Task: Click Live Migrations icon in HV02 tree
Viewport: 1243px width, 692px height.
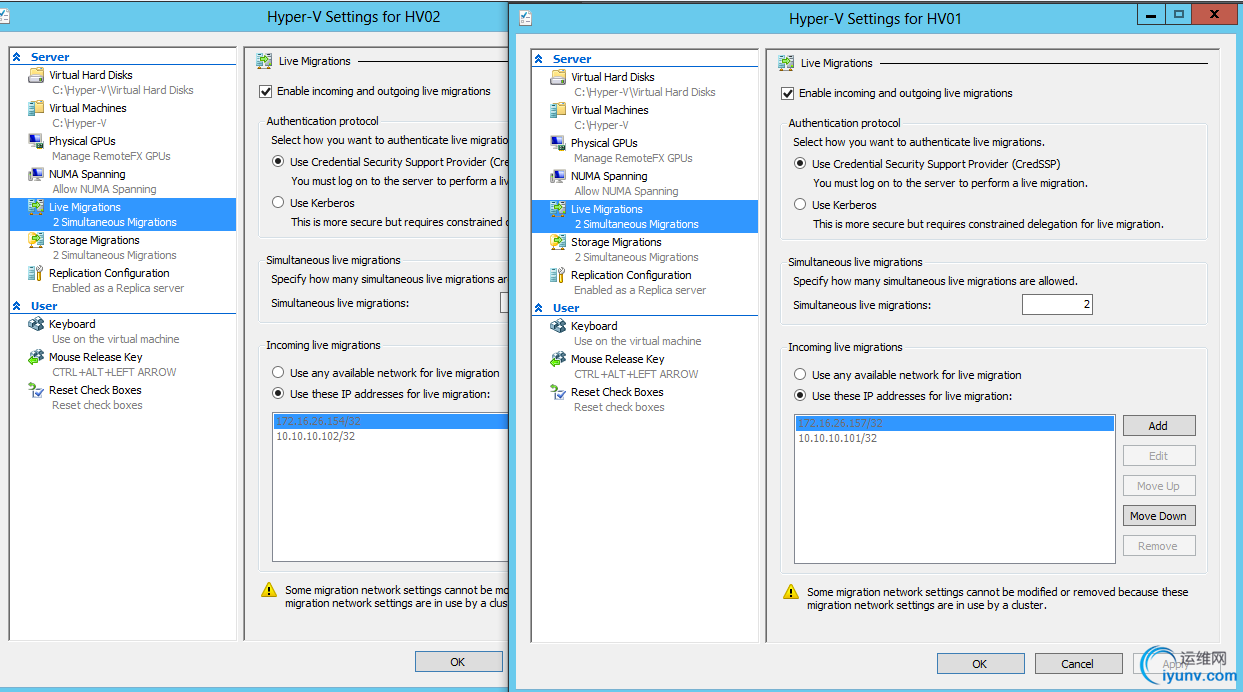Action: (36, 207)
